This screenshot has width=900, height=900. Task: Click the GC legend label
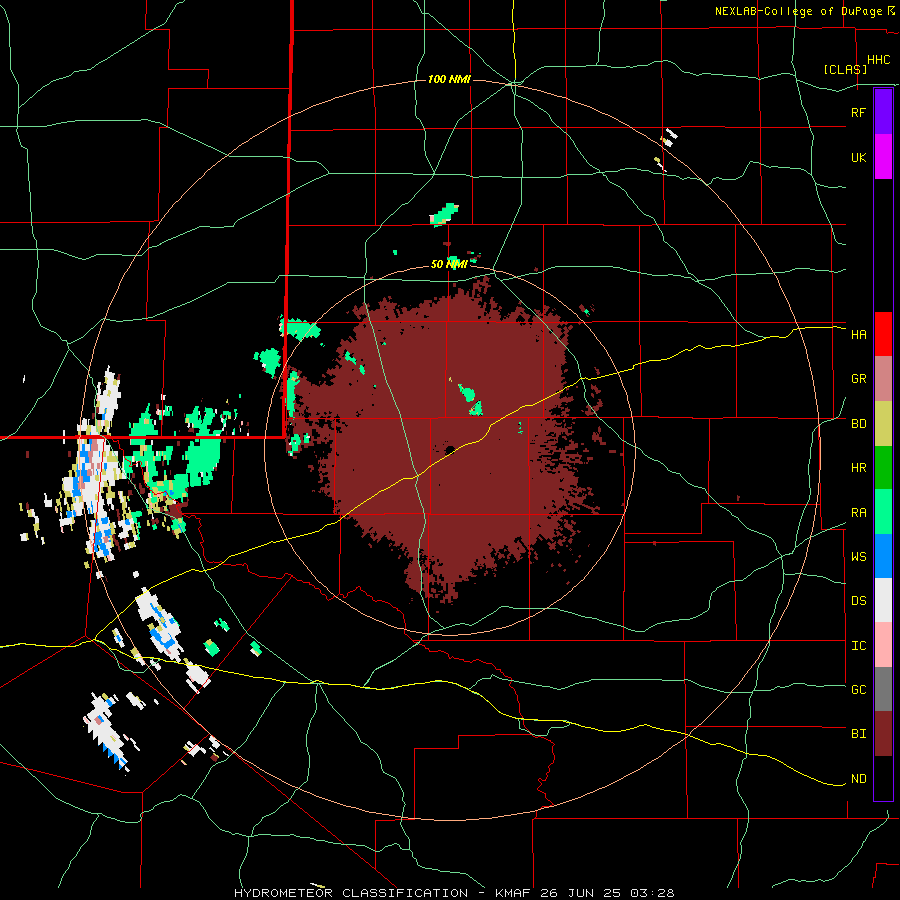click(x=858, y=690)
